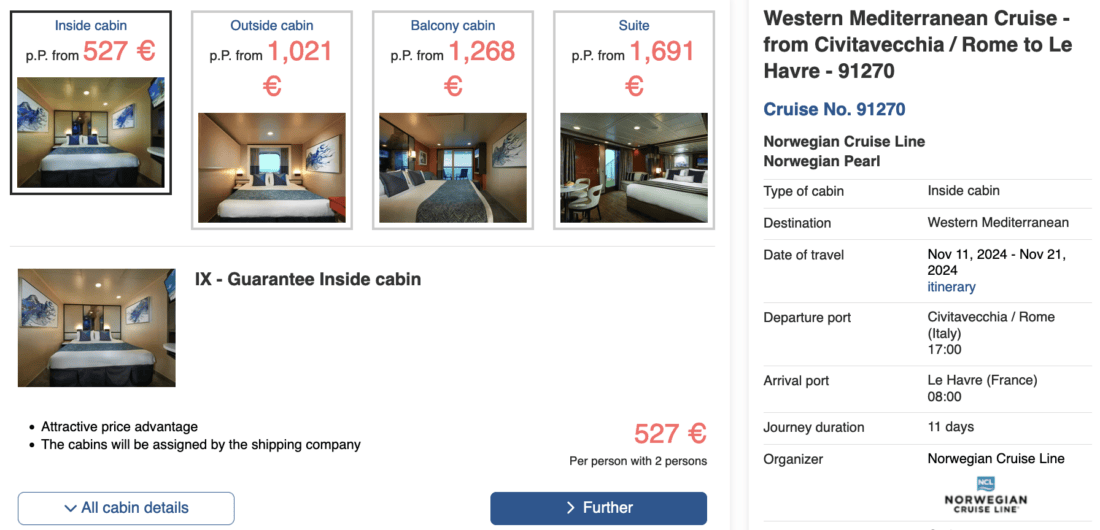Image resolution: width=1100 pixels, height=530 pixels.
Task: View the Balcony cabin room photo
Action: pyautogui.click(x=453, y=167)
